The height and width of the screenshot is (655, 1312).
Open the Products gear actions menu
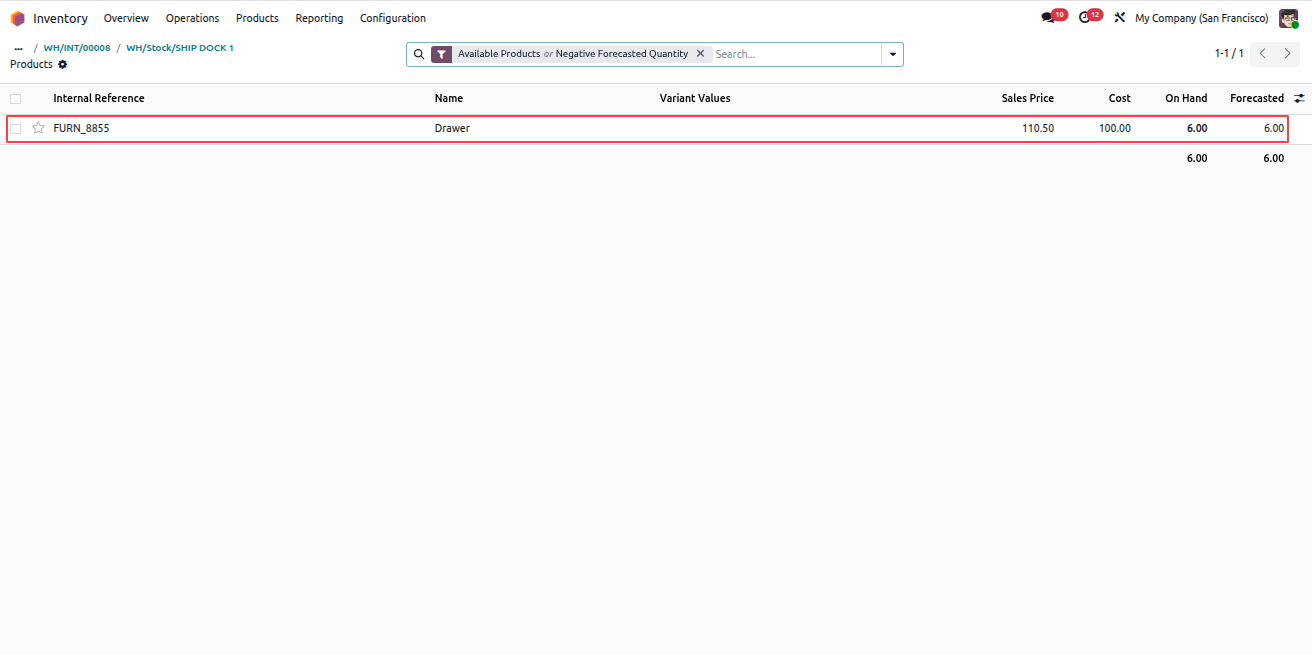[63, 64]
